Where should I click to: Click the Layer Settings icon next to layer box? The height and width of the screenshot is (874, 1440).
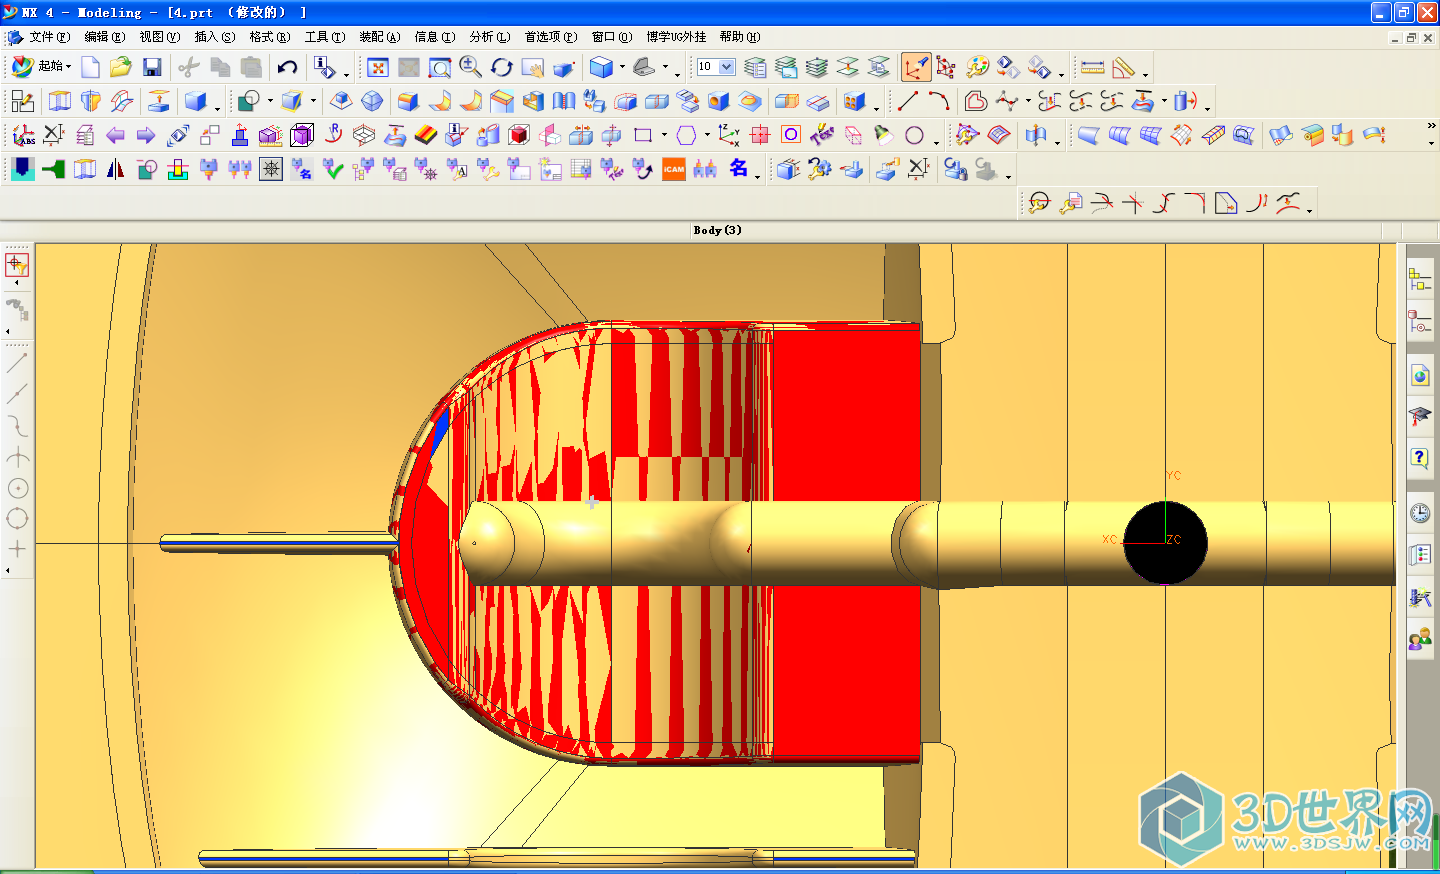tap(756, 67)
